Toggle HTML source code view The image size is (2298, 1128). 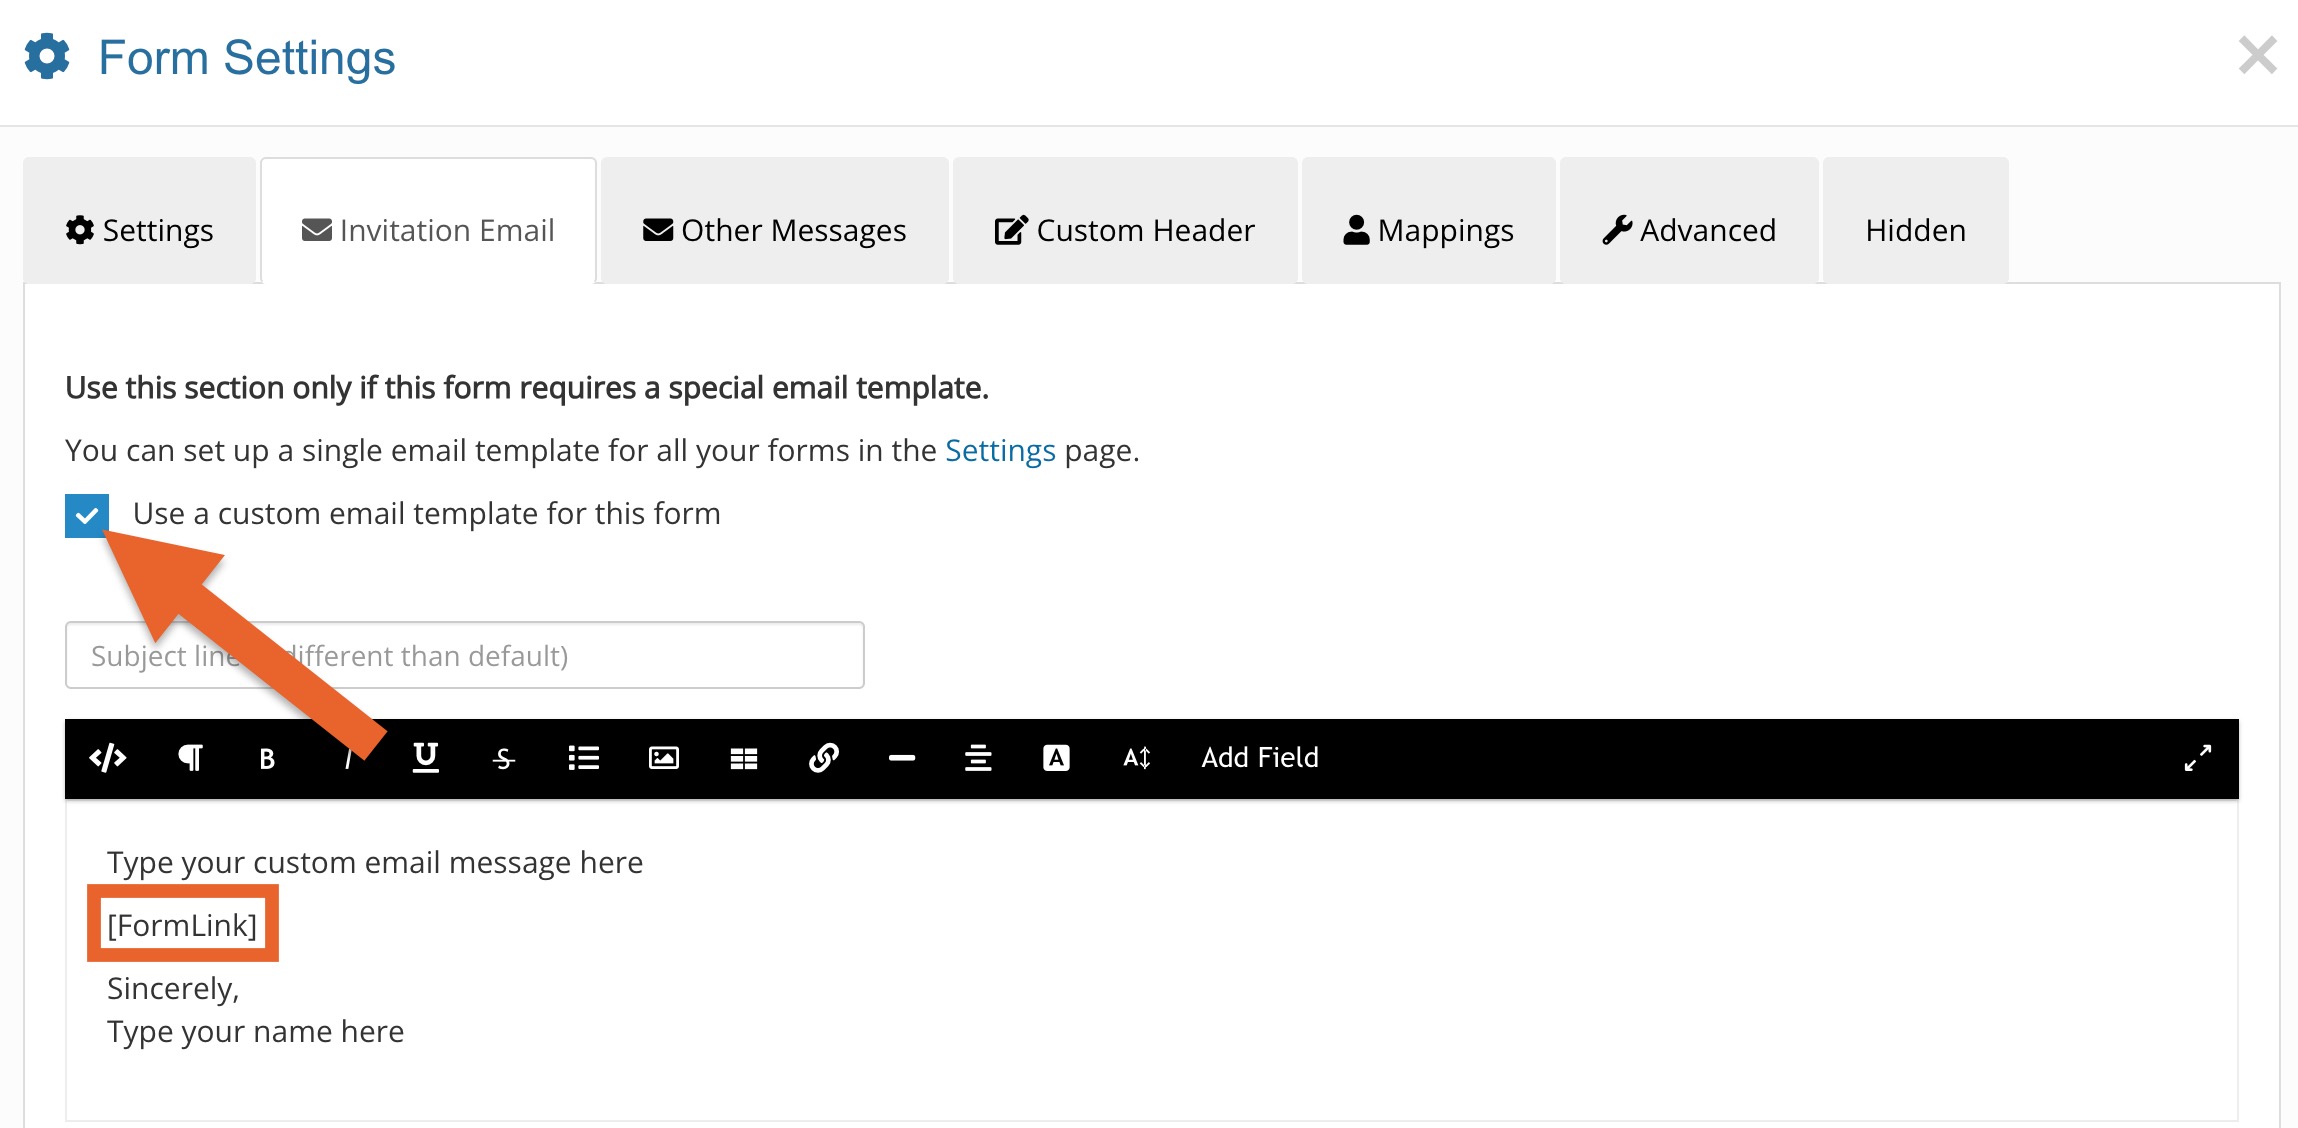click(107, 758)
